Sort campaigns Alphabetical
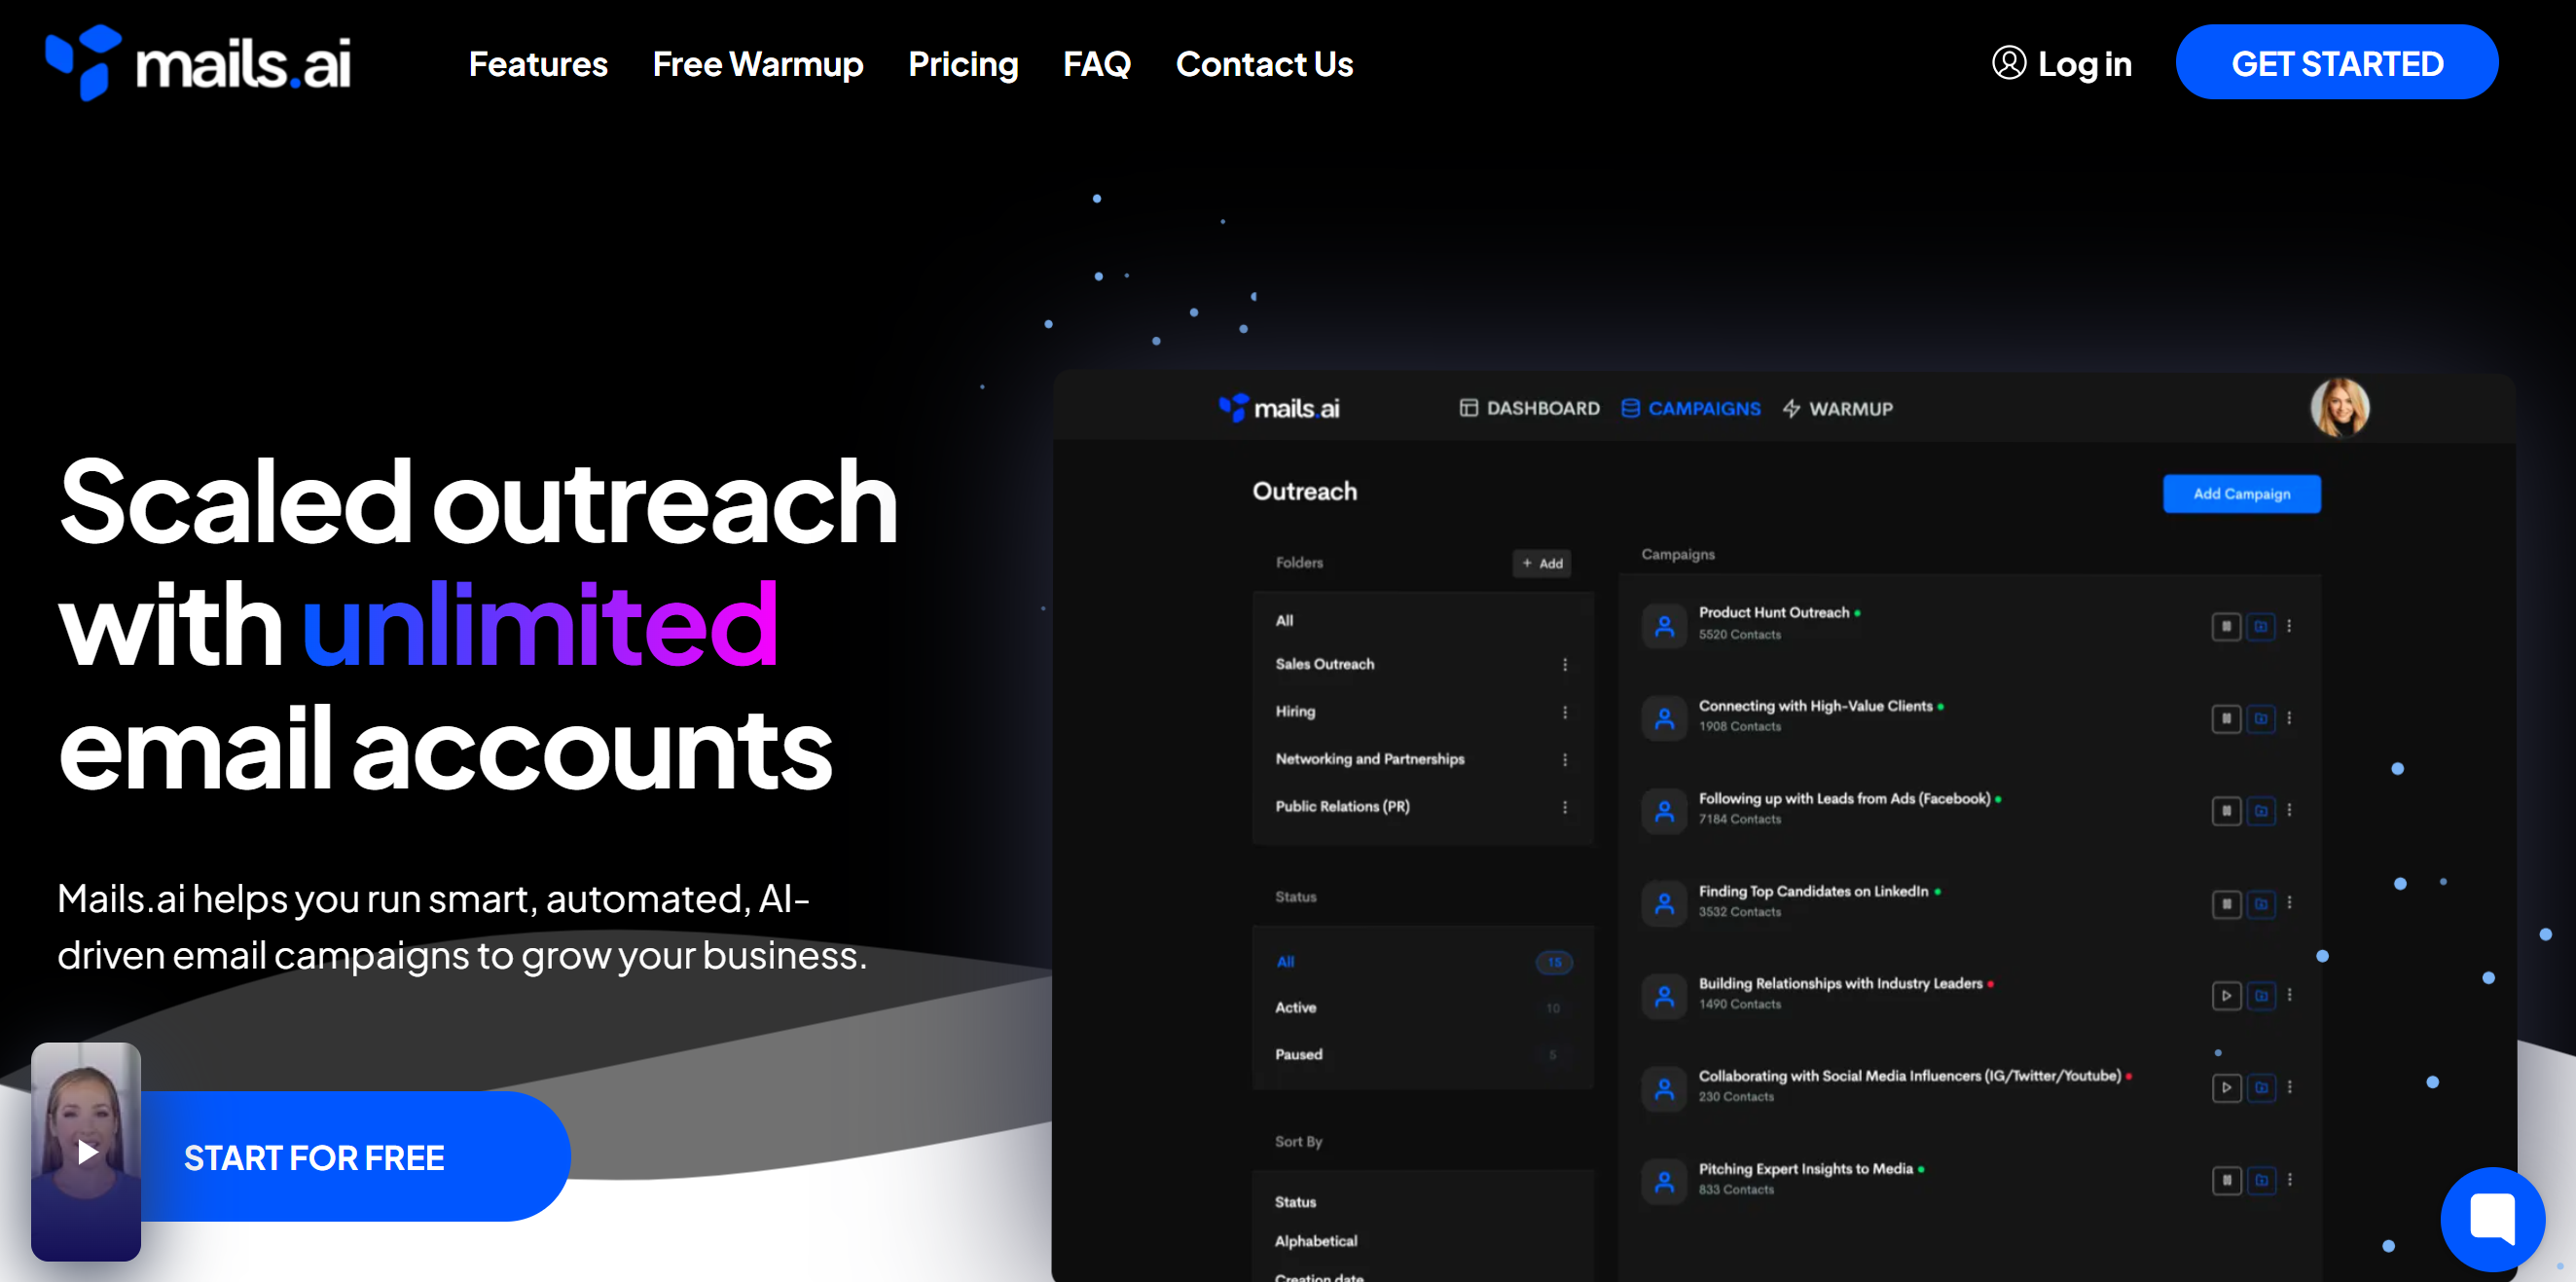 point(1316,1240)
